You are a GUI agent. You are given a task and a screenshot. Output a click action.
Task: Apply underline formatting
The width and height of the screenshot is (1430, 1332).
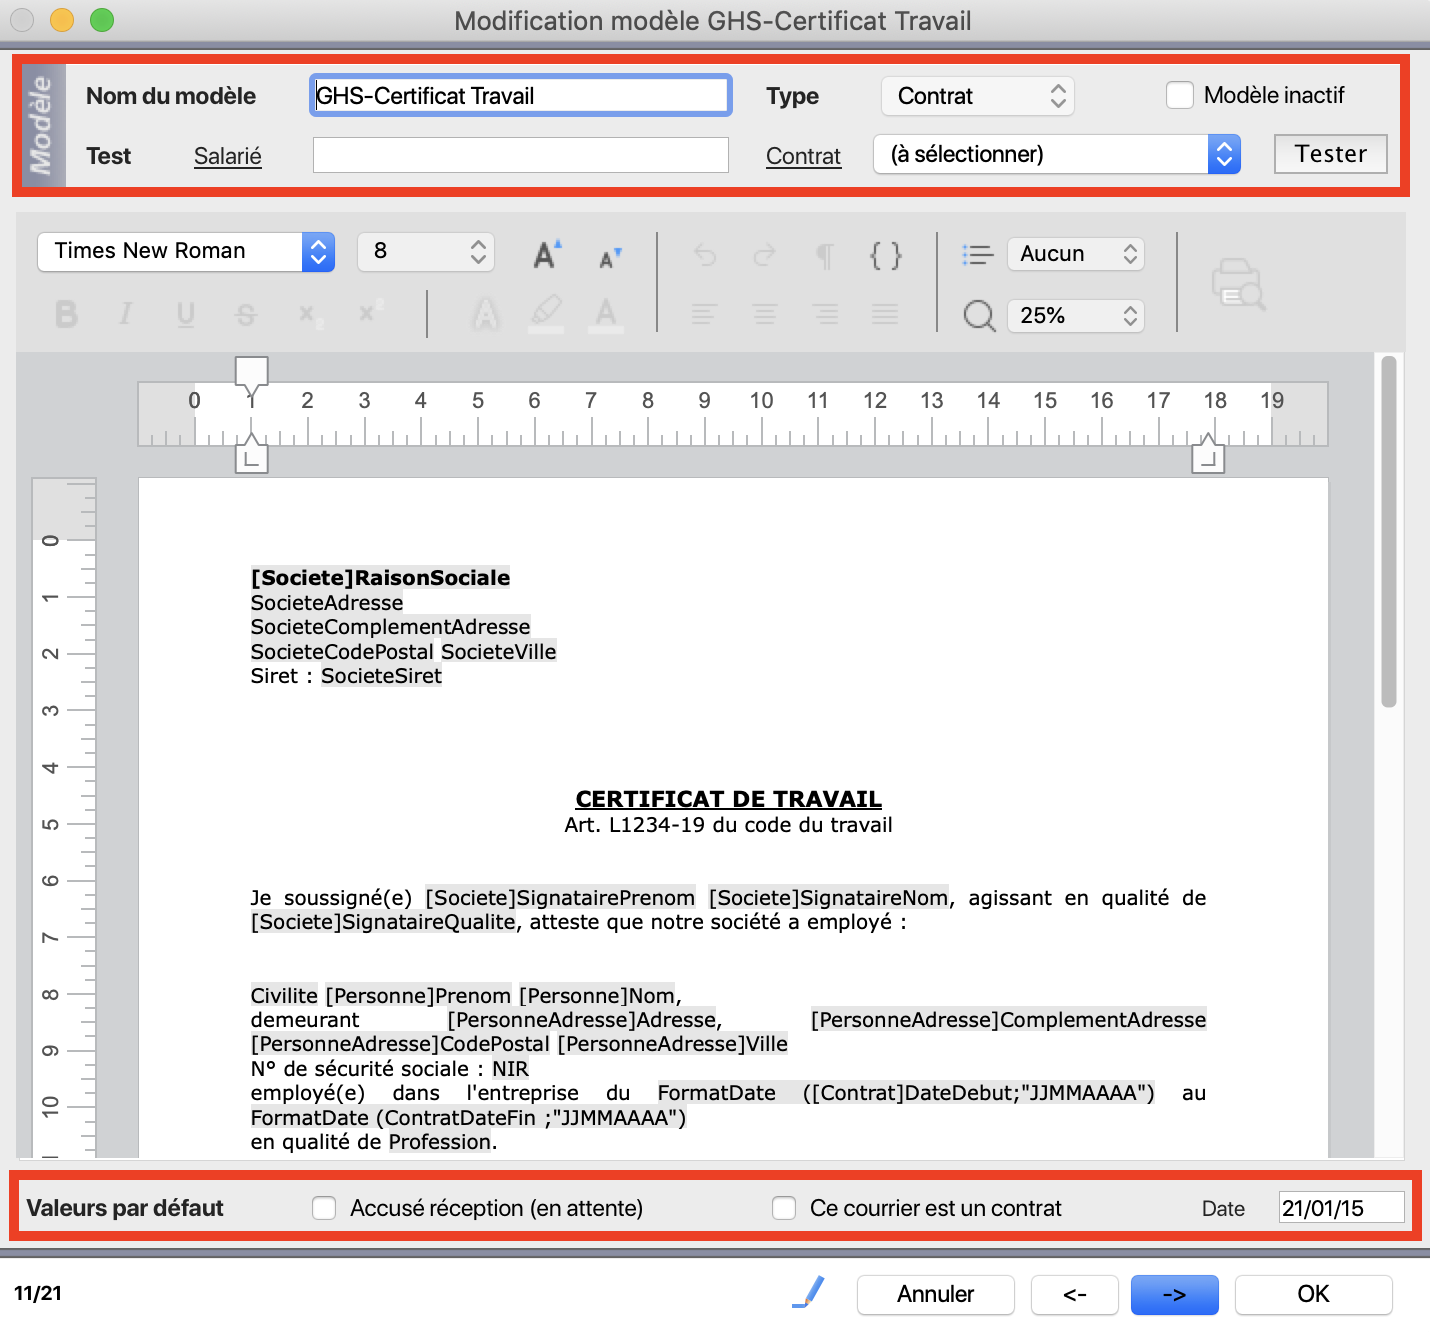[x=185, y=314]
